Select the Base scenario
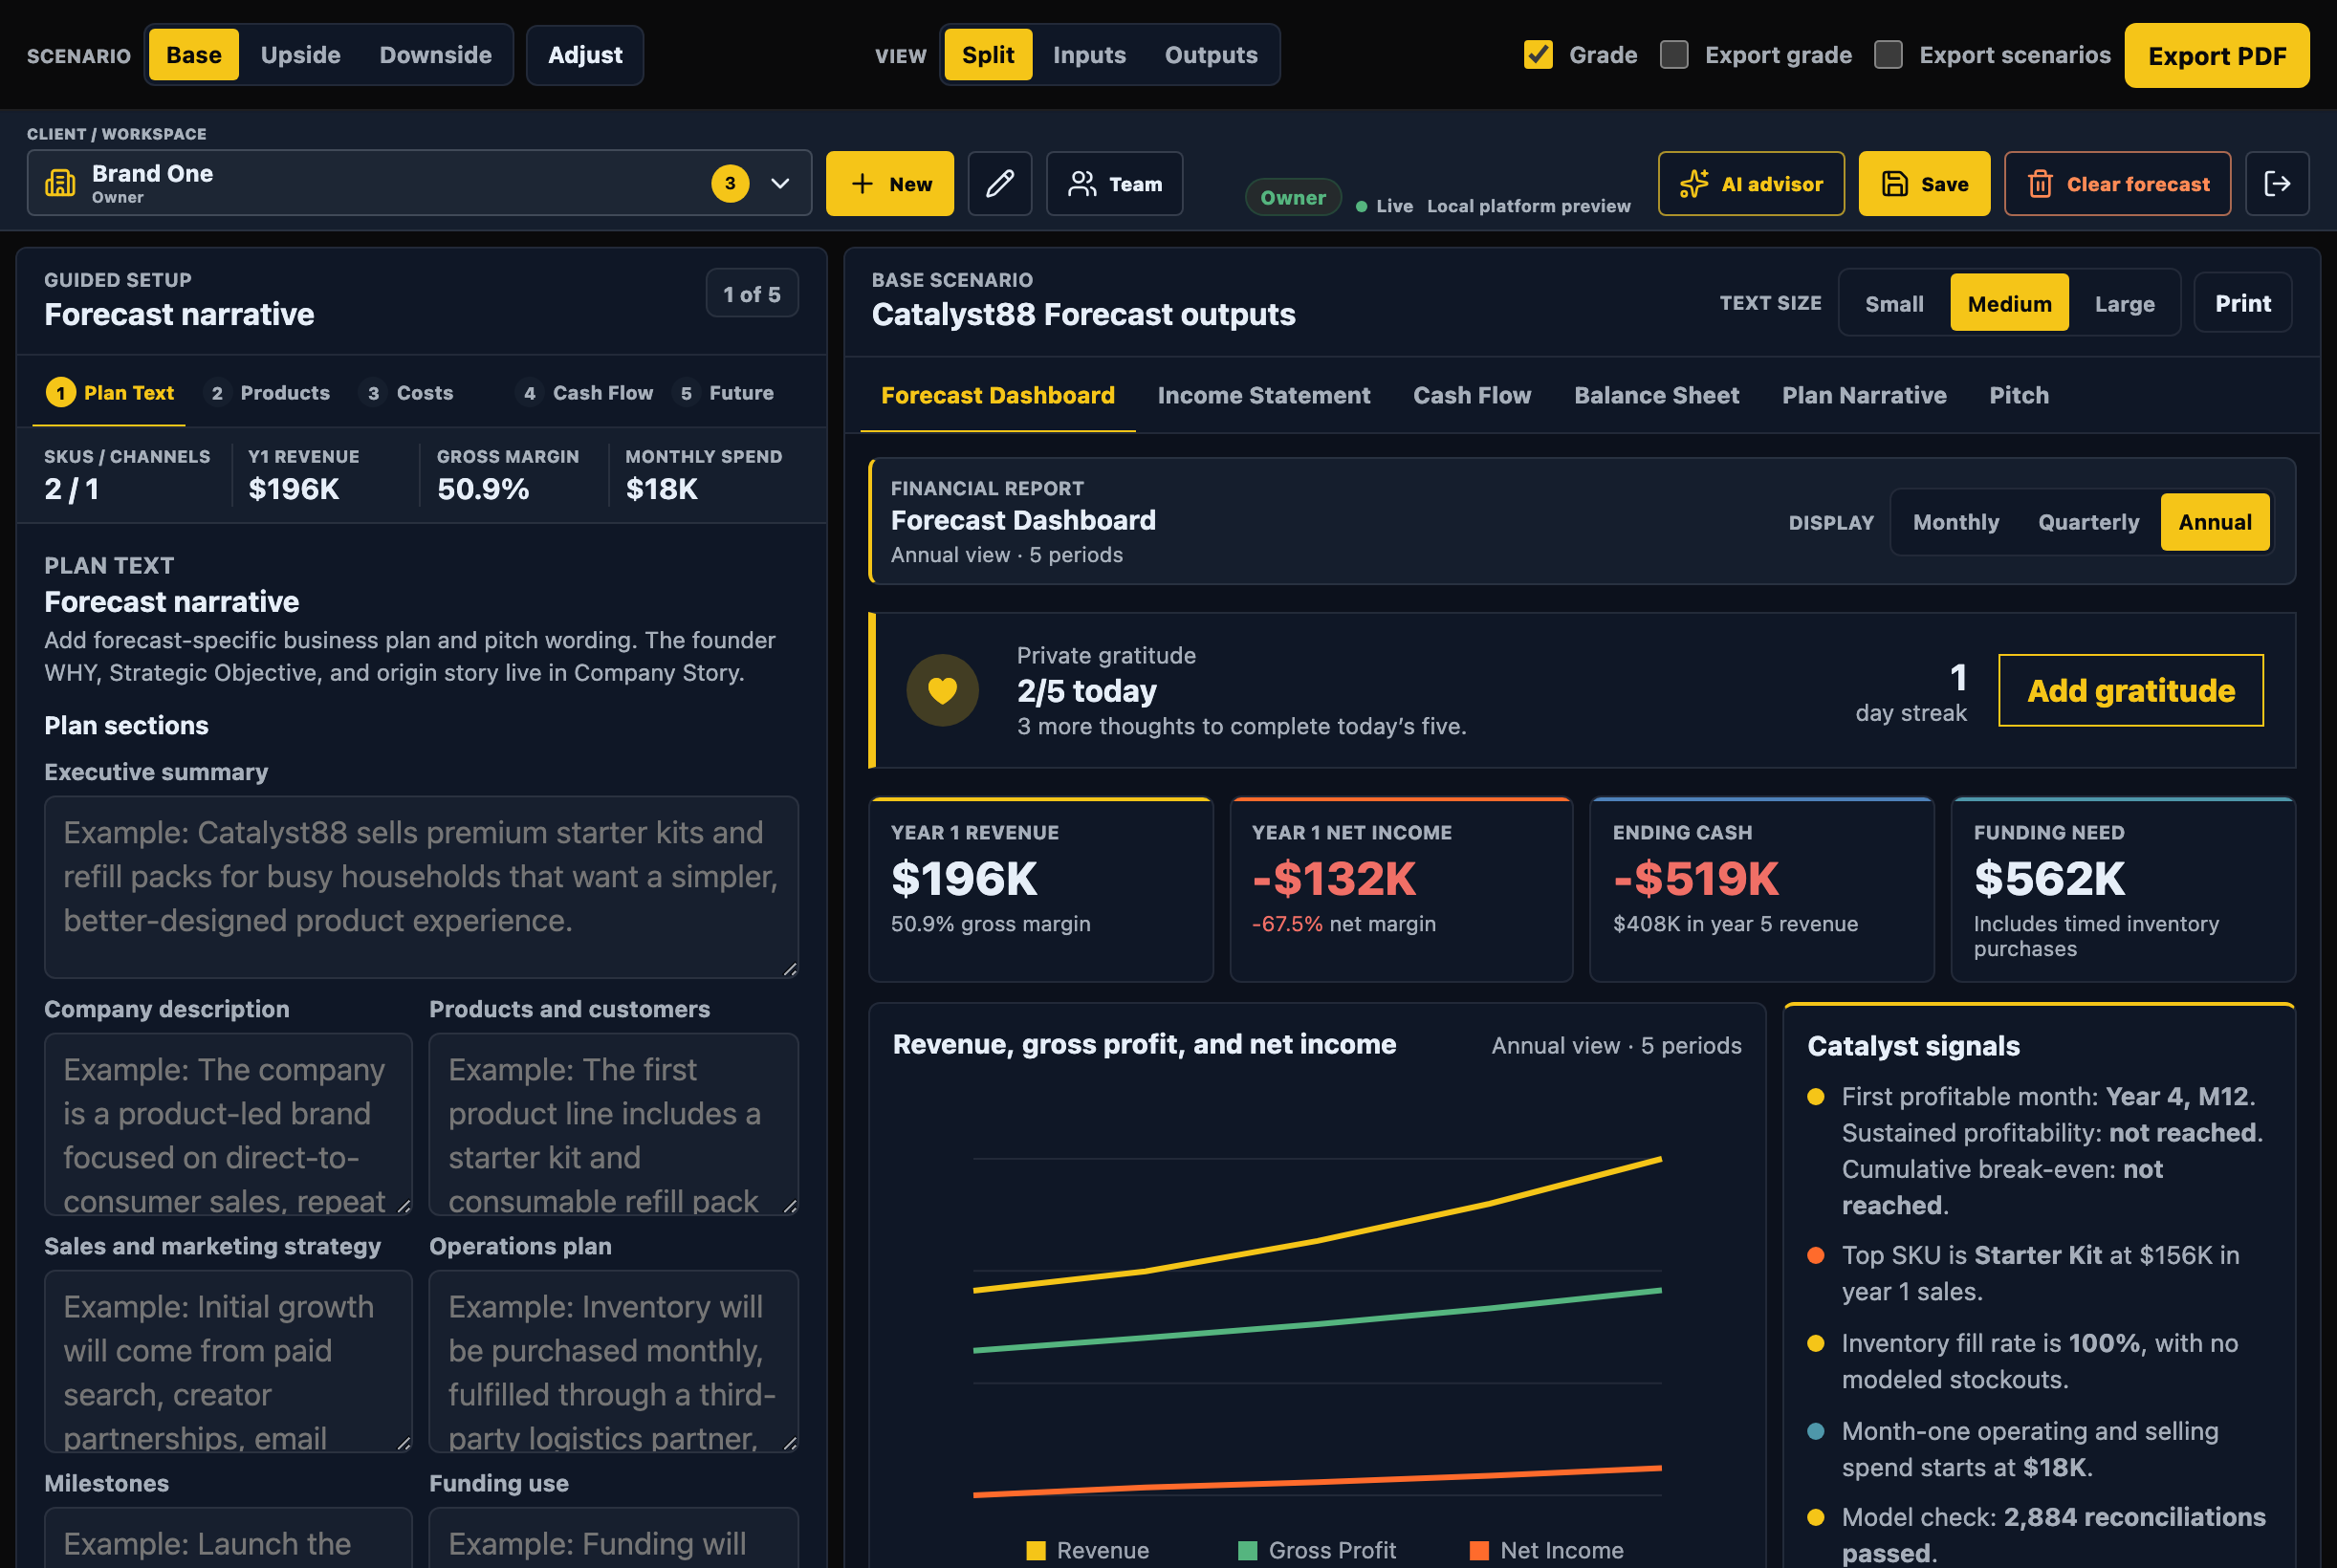This screenshot has width=2337, height=1568. (194, 55)
